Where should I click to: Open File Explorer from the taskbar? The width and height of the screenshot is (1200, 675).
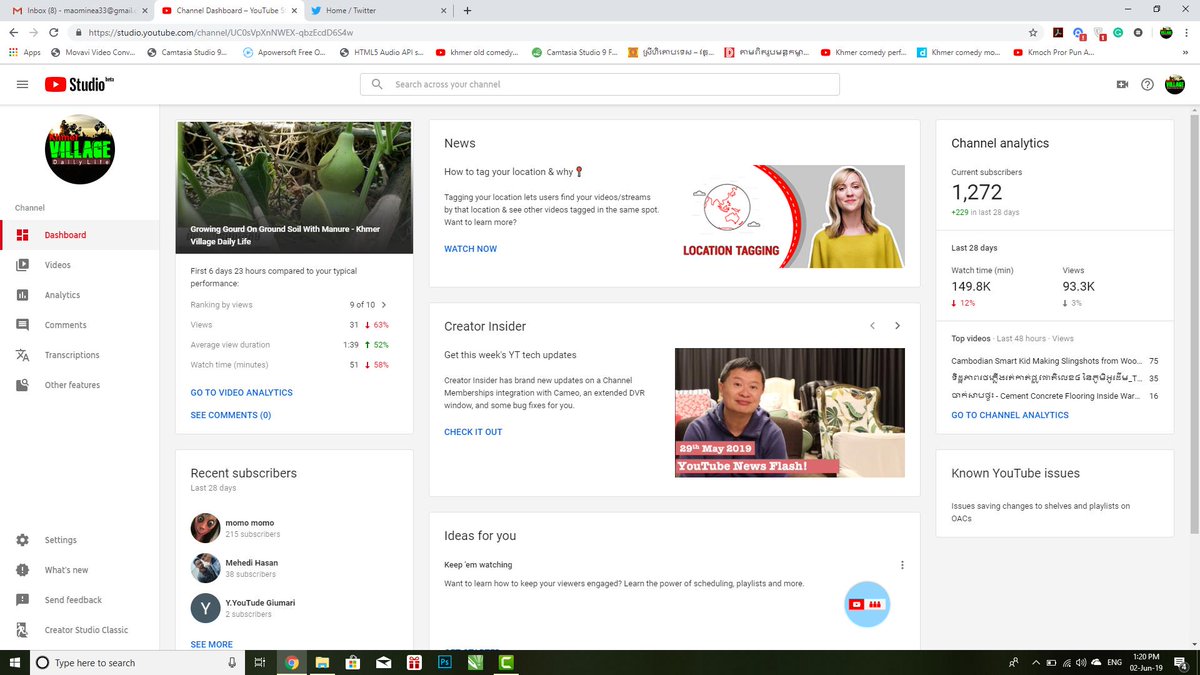coord(322,662)
